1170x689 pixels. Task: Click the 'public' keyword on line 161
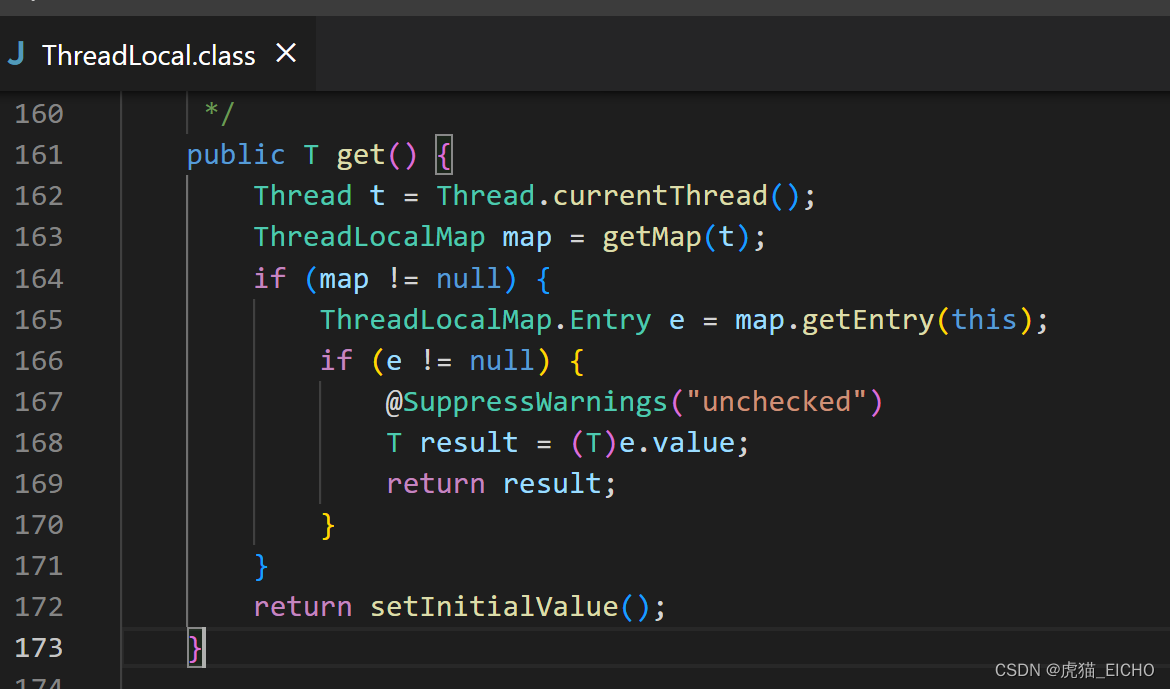tap(236, 155)
